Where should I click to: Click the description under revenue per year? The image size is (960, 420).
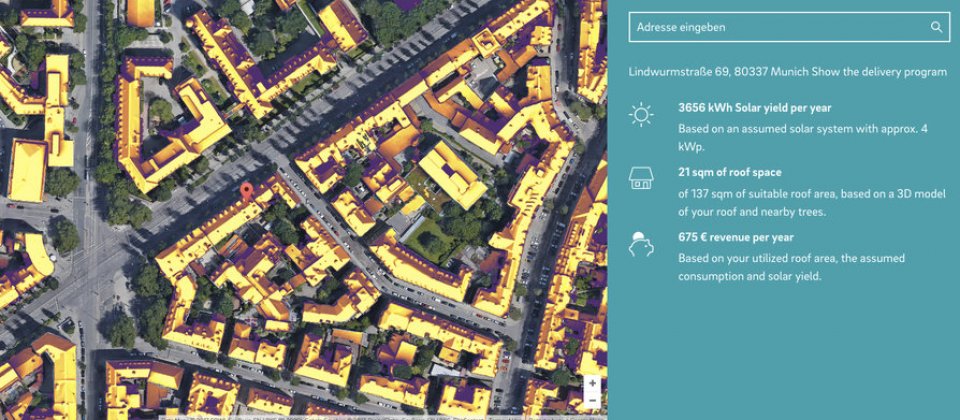click(791, 268)
